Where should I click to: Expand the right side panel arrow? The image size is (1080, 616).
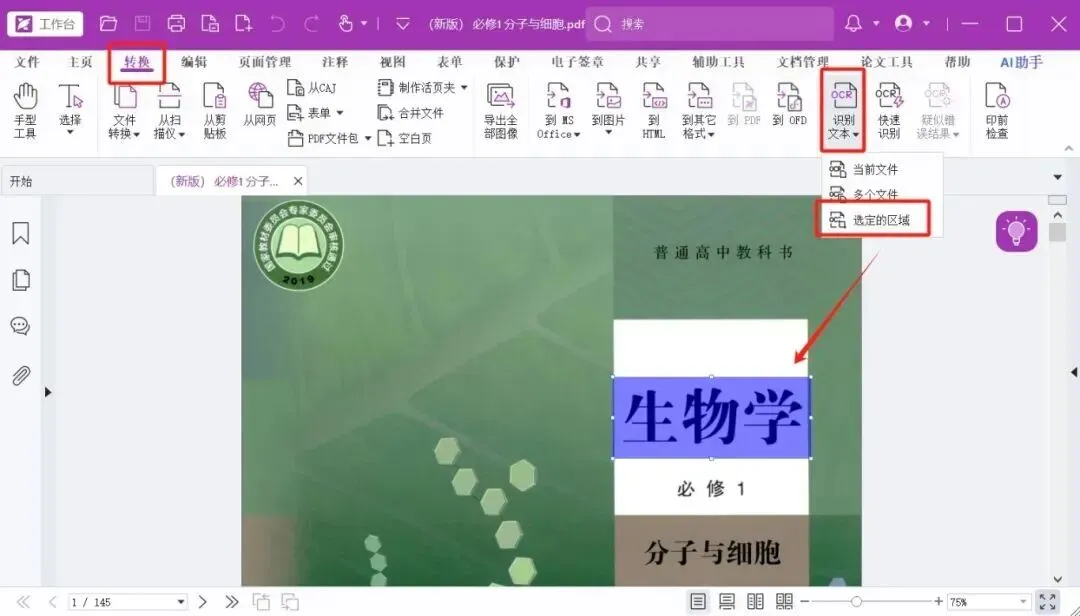1073,372
